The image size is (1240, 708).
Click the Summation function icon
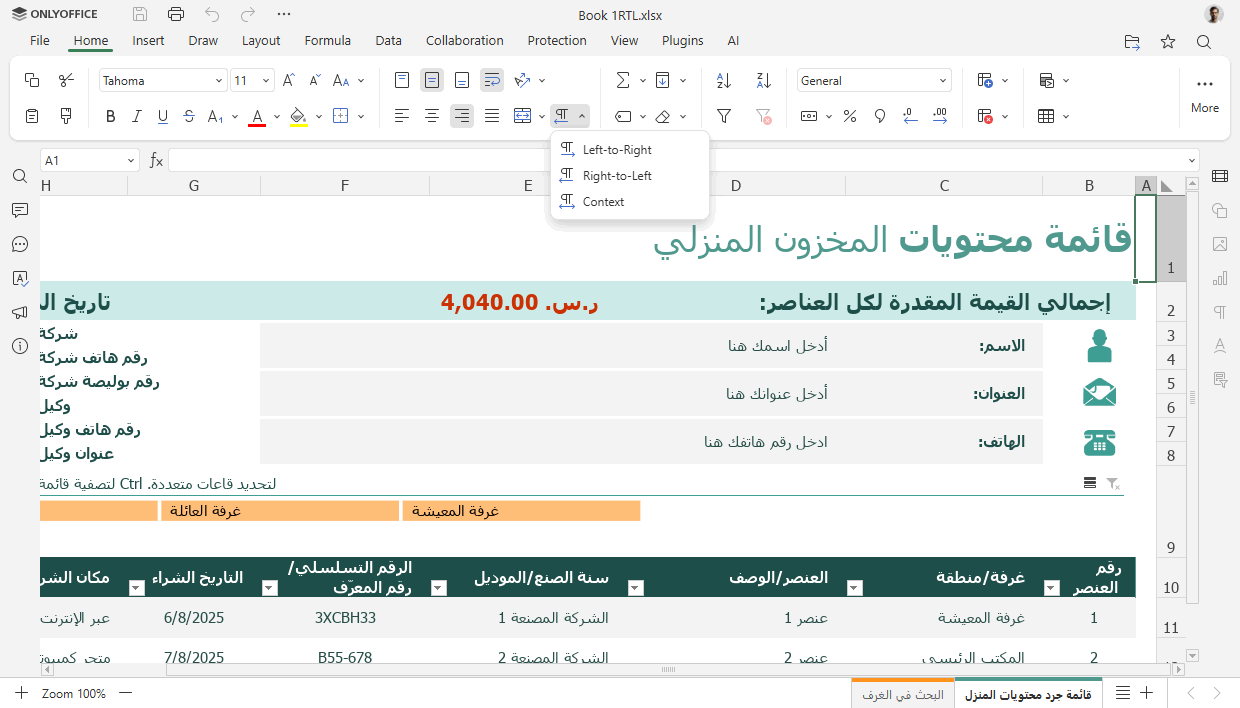(x=623, y=81)
